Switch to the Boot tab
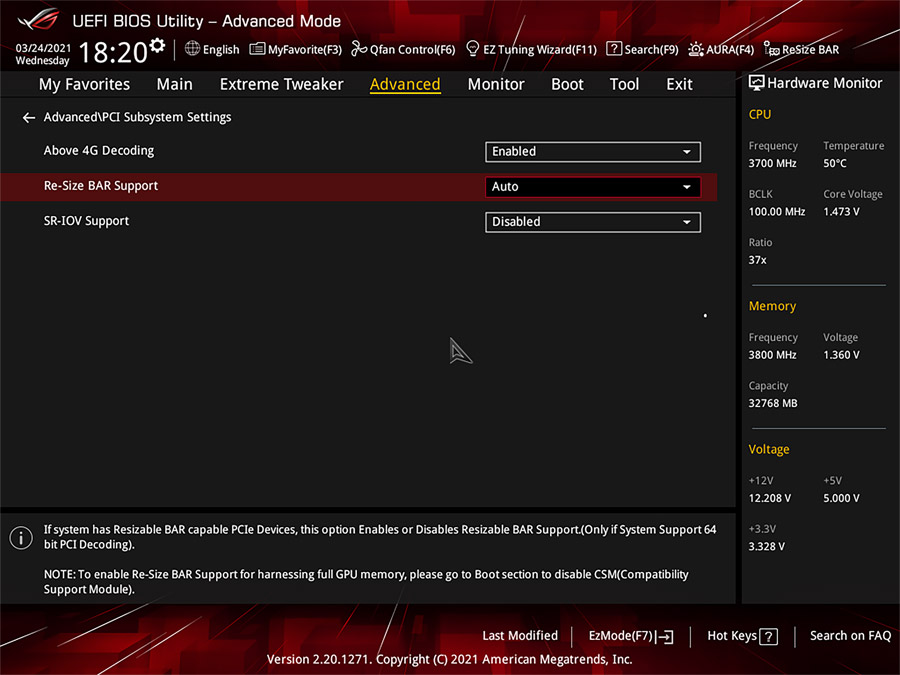900x675 pixels. 567,84
